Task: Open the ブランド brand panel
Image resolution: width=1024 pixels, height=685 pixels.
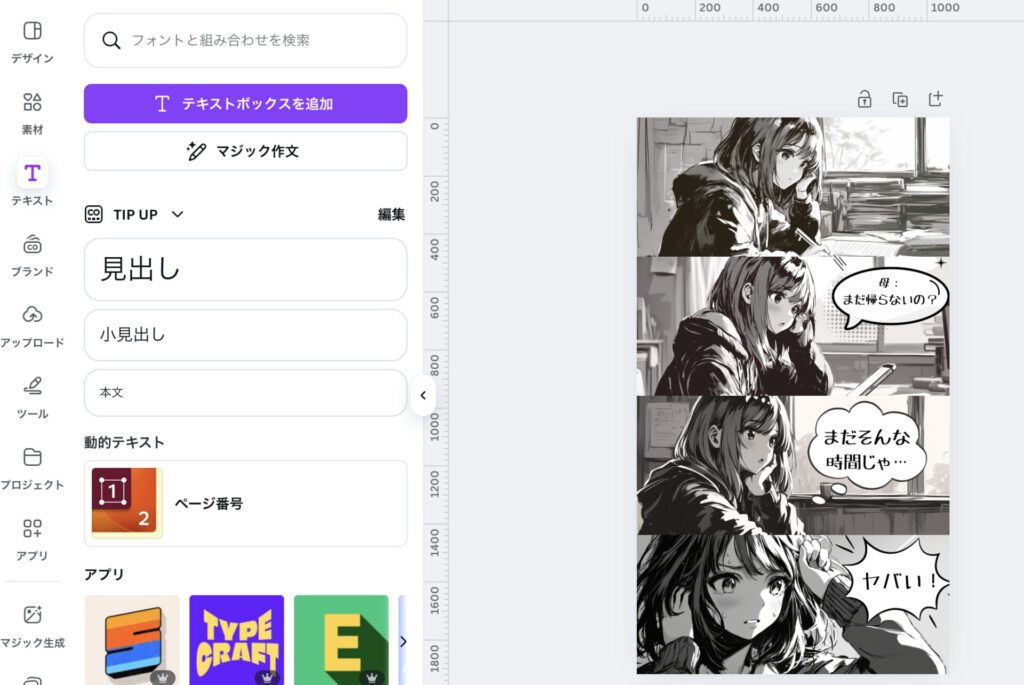Action: pos(32,254)
